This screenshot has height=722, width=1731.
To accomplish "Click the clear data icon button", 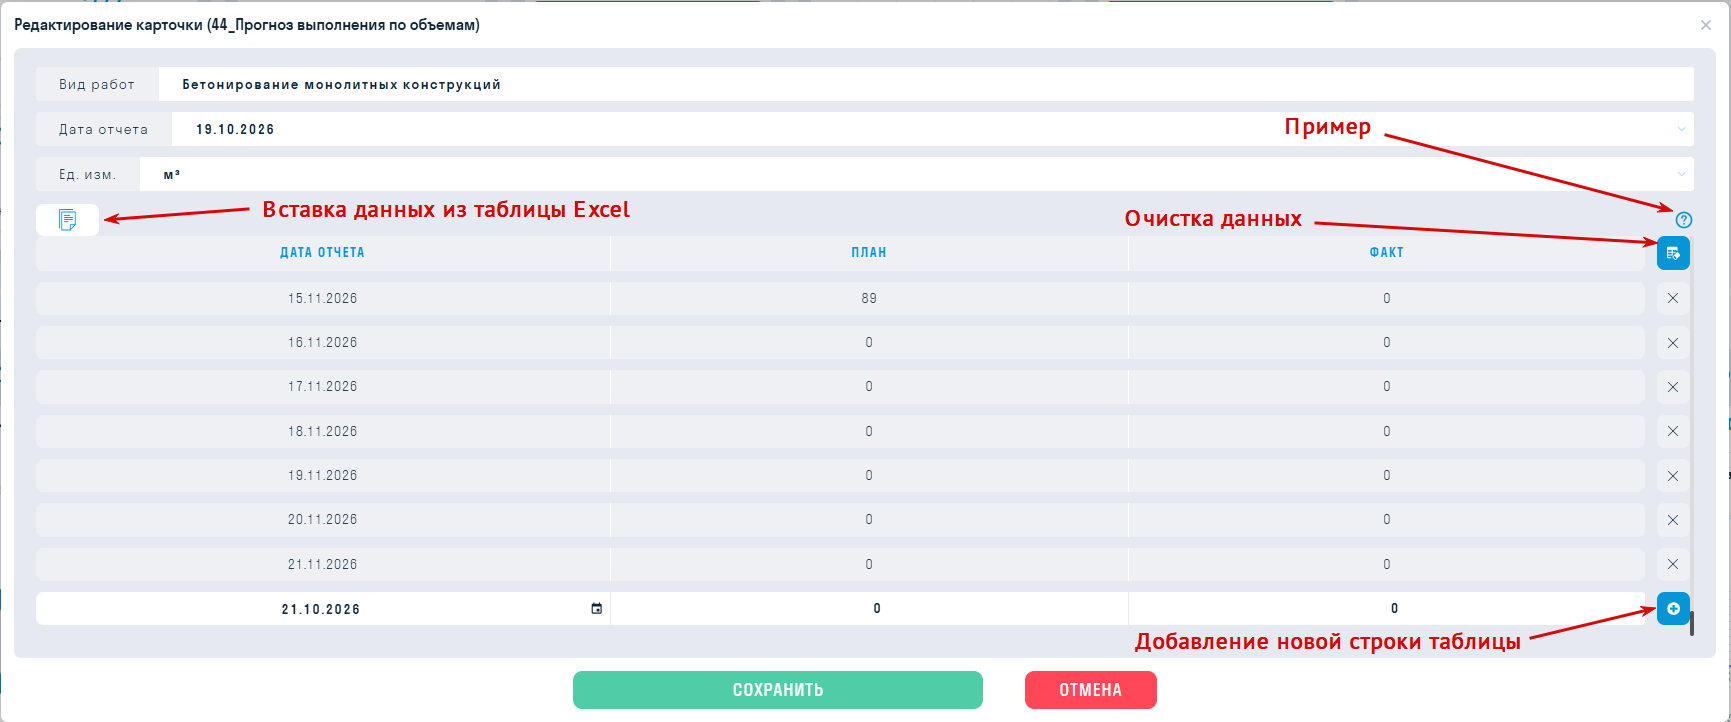I will coord(1673,253).
